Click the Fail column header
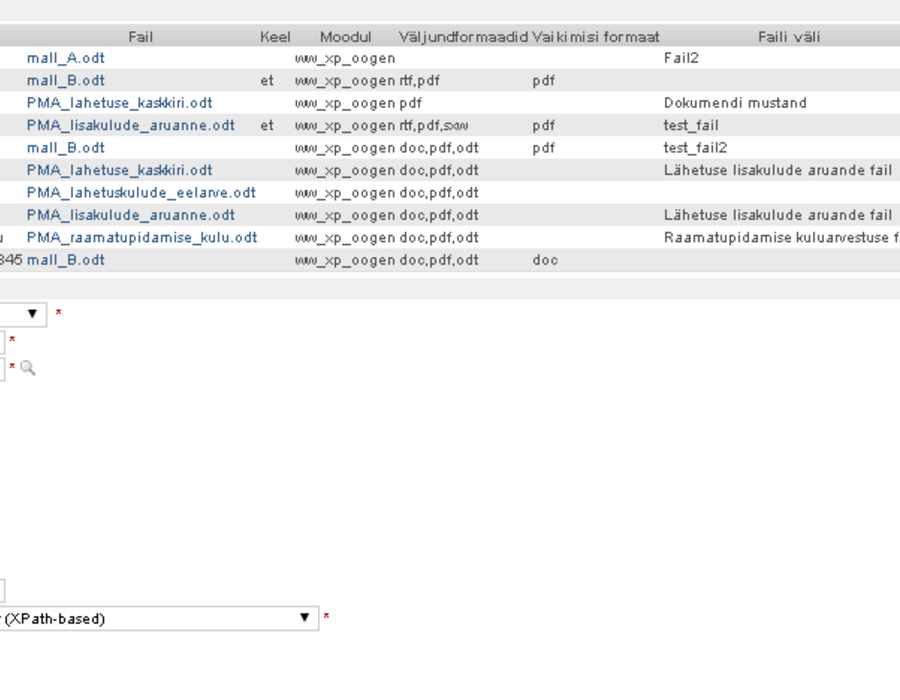900x700 pixels. tap(141, 37)
